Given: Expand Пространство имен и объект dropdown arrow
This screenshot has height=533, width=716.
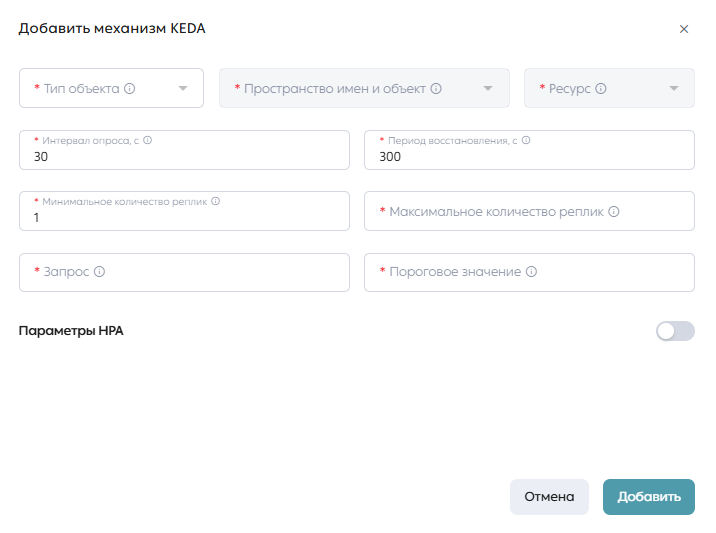Looking at the screenshot, I should coord(488,89).
